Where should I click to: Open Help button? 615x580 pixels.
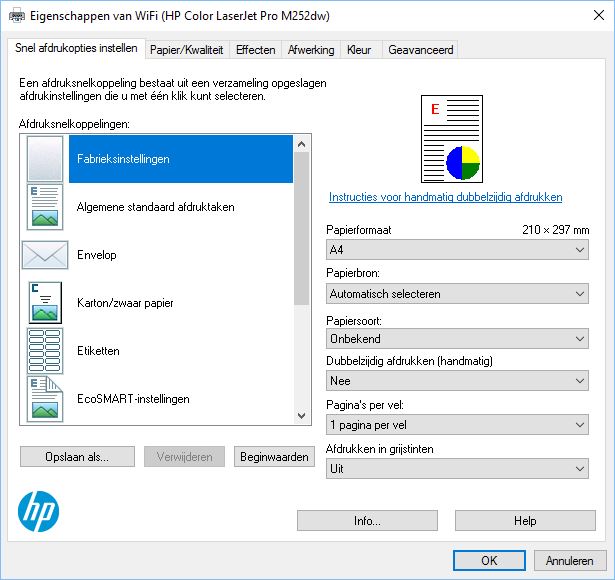pos(525,520)
